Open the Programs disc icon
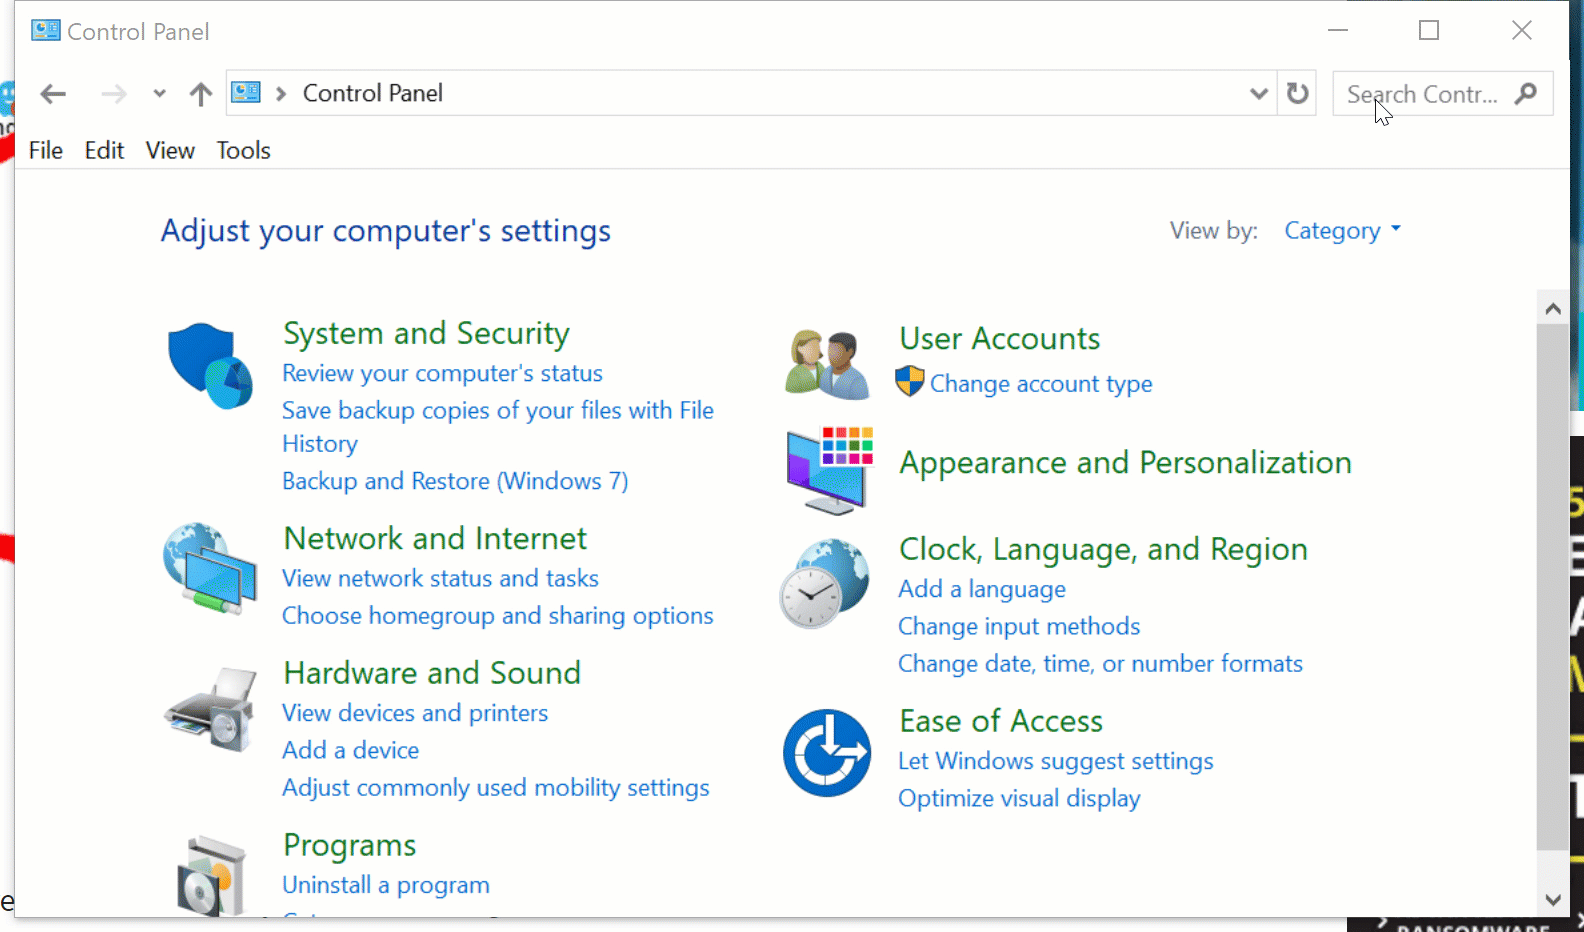Screen dimensions: 1584x932 click(210, 876)
